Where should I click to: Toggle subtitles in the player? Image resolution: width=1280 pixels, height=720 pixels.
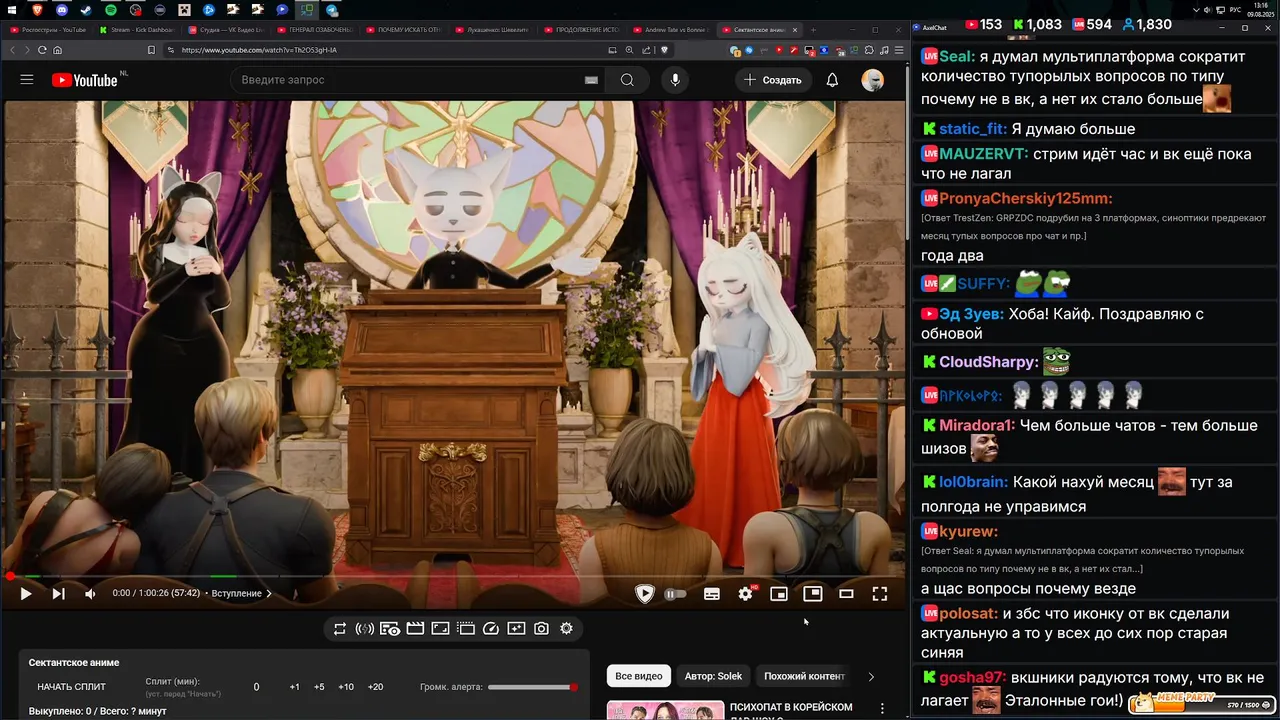[x=712, y=594]
